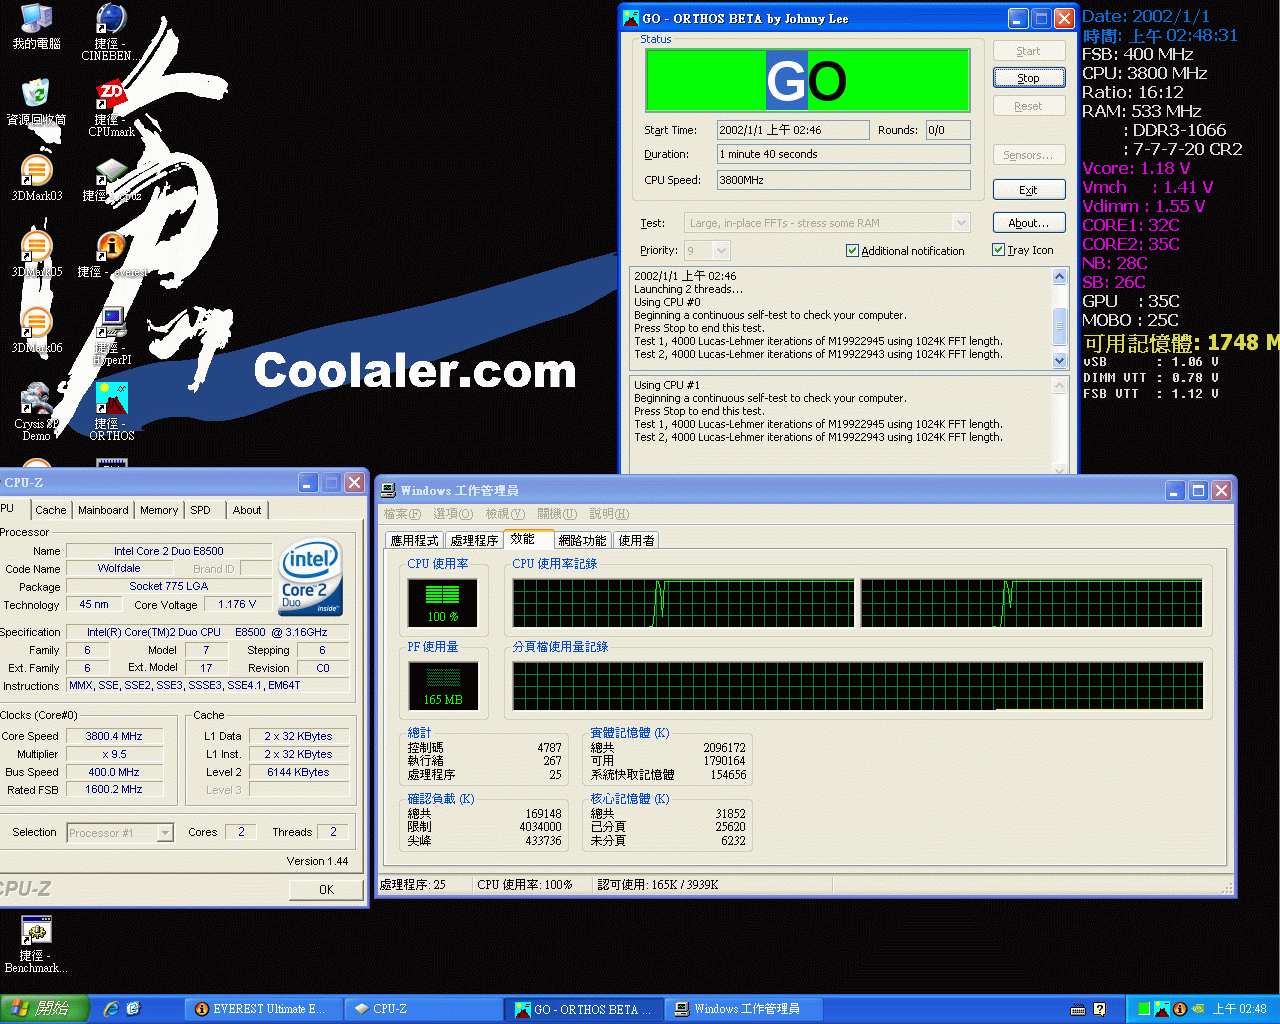
Task: Open the 處理程序 tab in Task Manager
Action: pyautogui.click(x=474, y=541)
